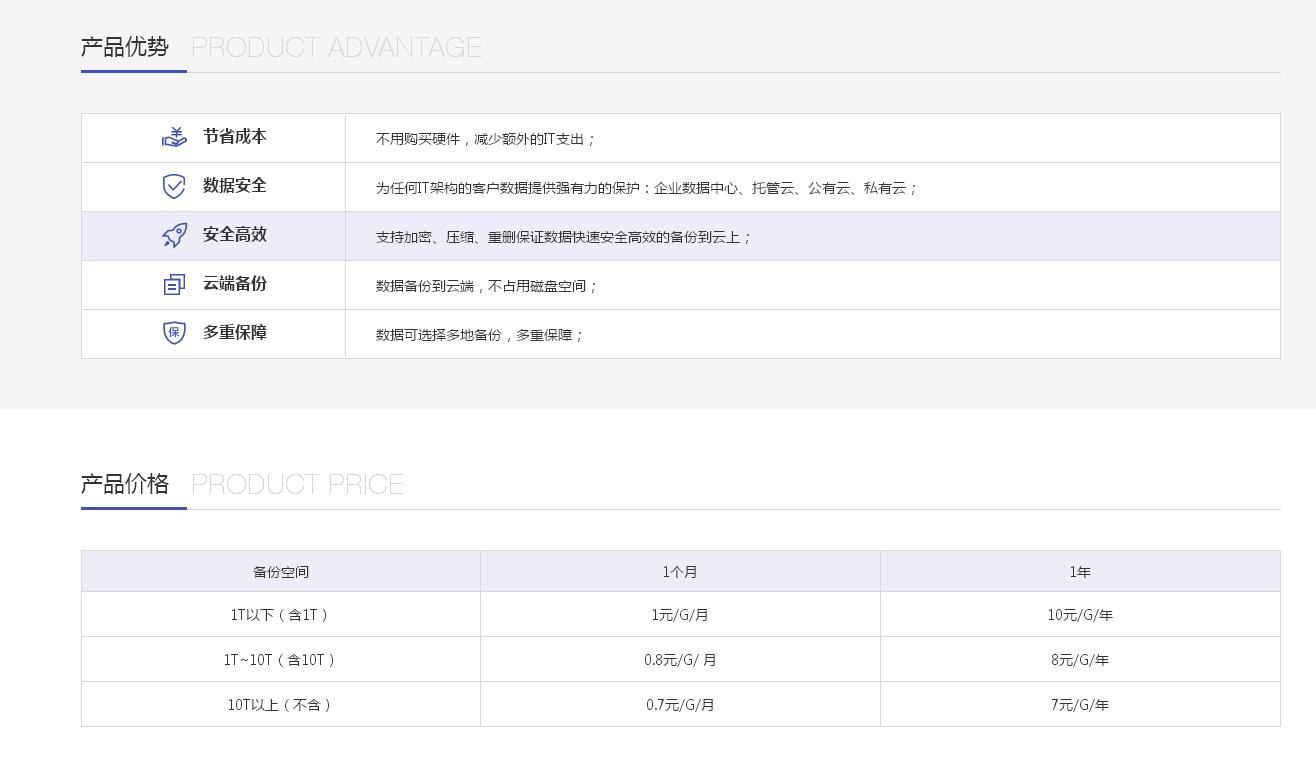Click the 备份空间 column header
Viewport: 1316px width, 774px height.
pyautogui.click(x=281, y=572)
